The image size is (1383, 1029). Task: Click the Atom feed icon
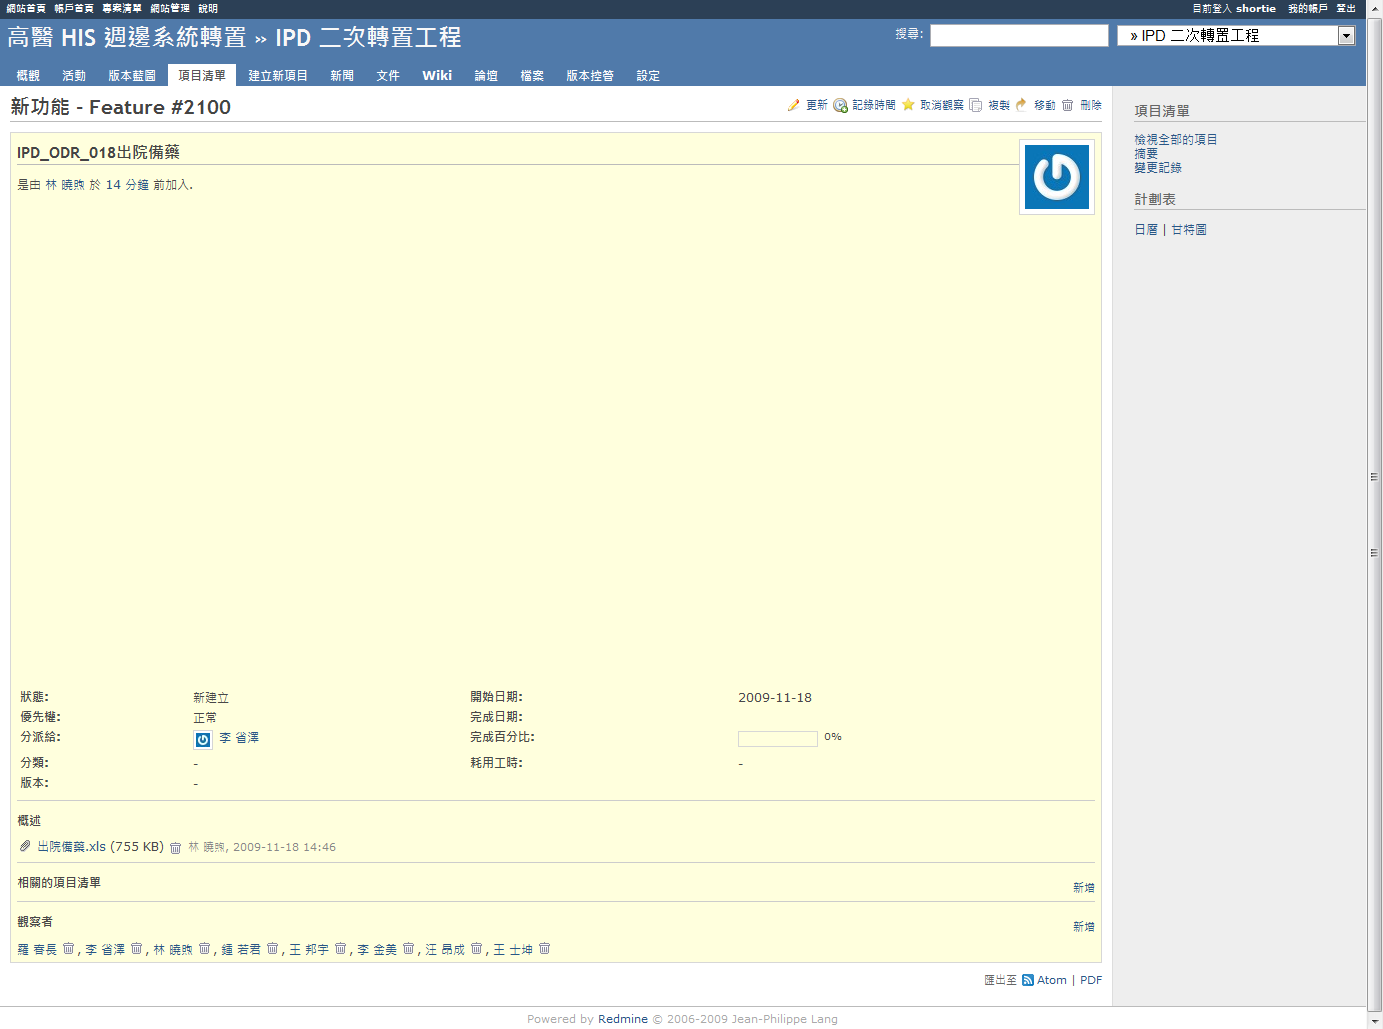pos(1028,981)
